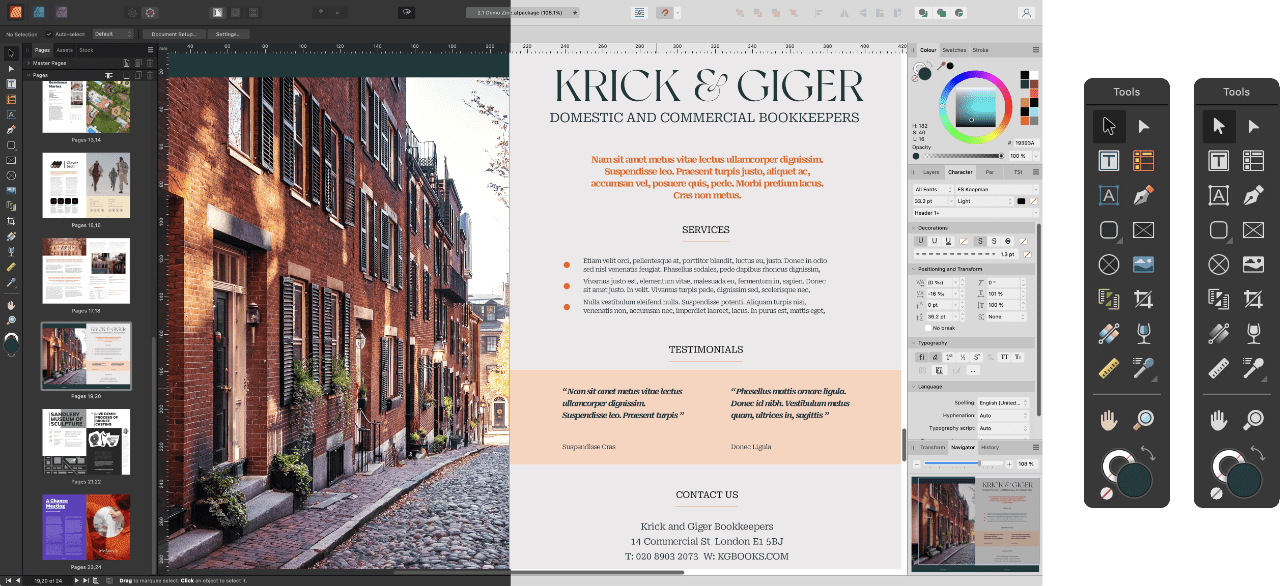Enable the No break checkbox
This screenshot has width=1280, height=586.
click(x=928, y=328)
